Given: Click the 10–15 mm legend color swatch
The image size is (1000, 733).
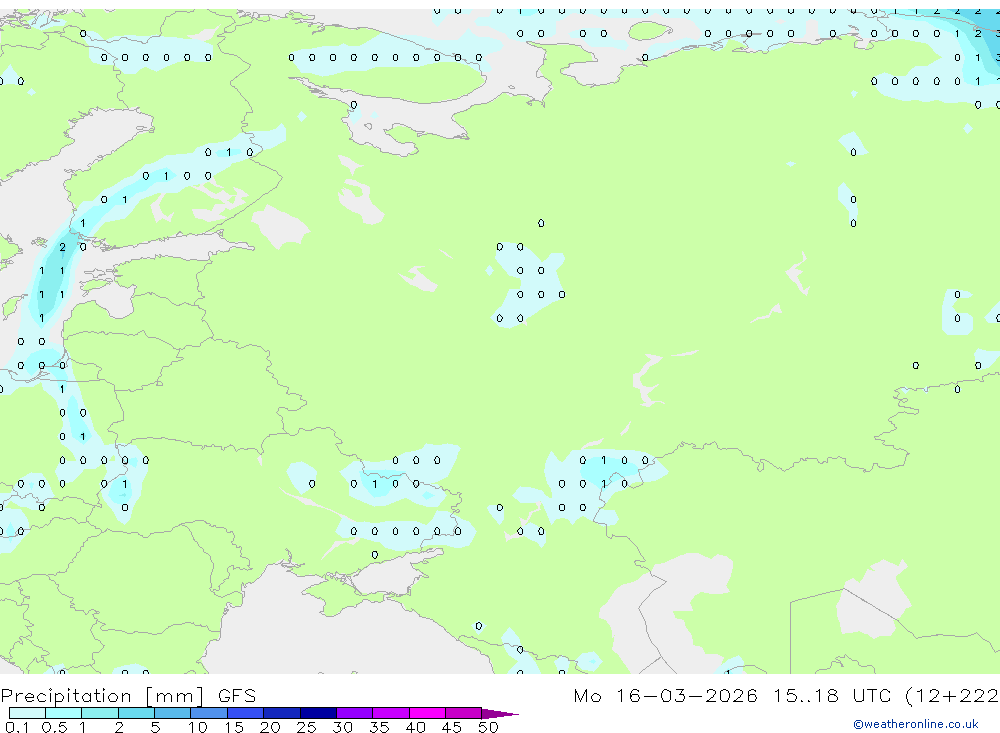Looking at the screenshot, I should 209,713.
